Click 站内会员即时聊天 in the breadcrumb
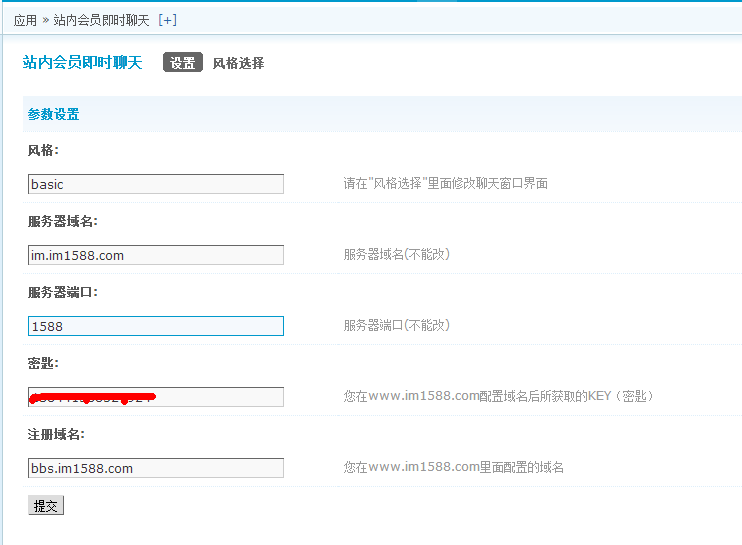Image resolution: width=742 pixels, height=545 pixels. (101, 20)
